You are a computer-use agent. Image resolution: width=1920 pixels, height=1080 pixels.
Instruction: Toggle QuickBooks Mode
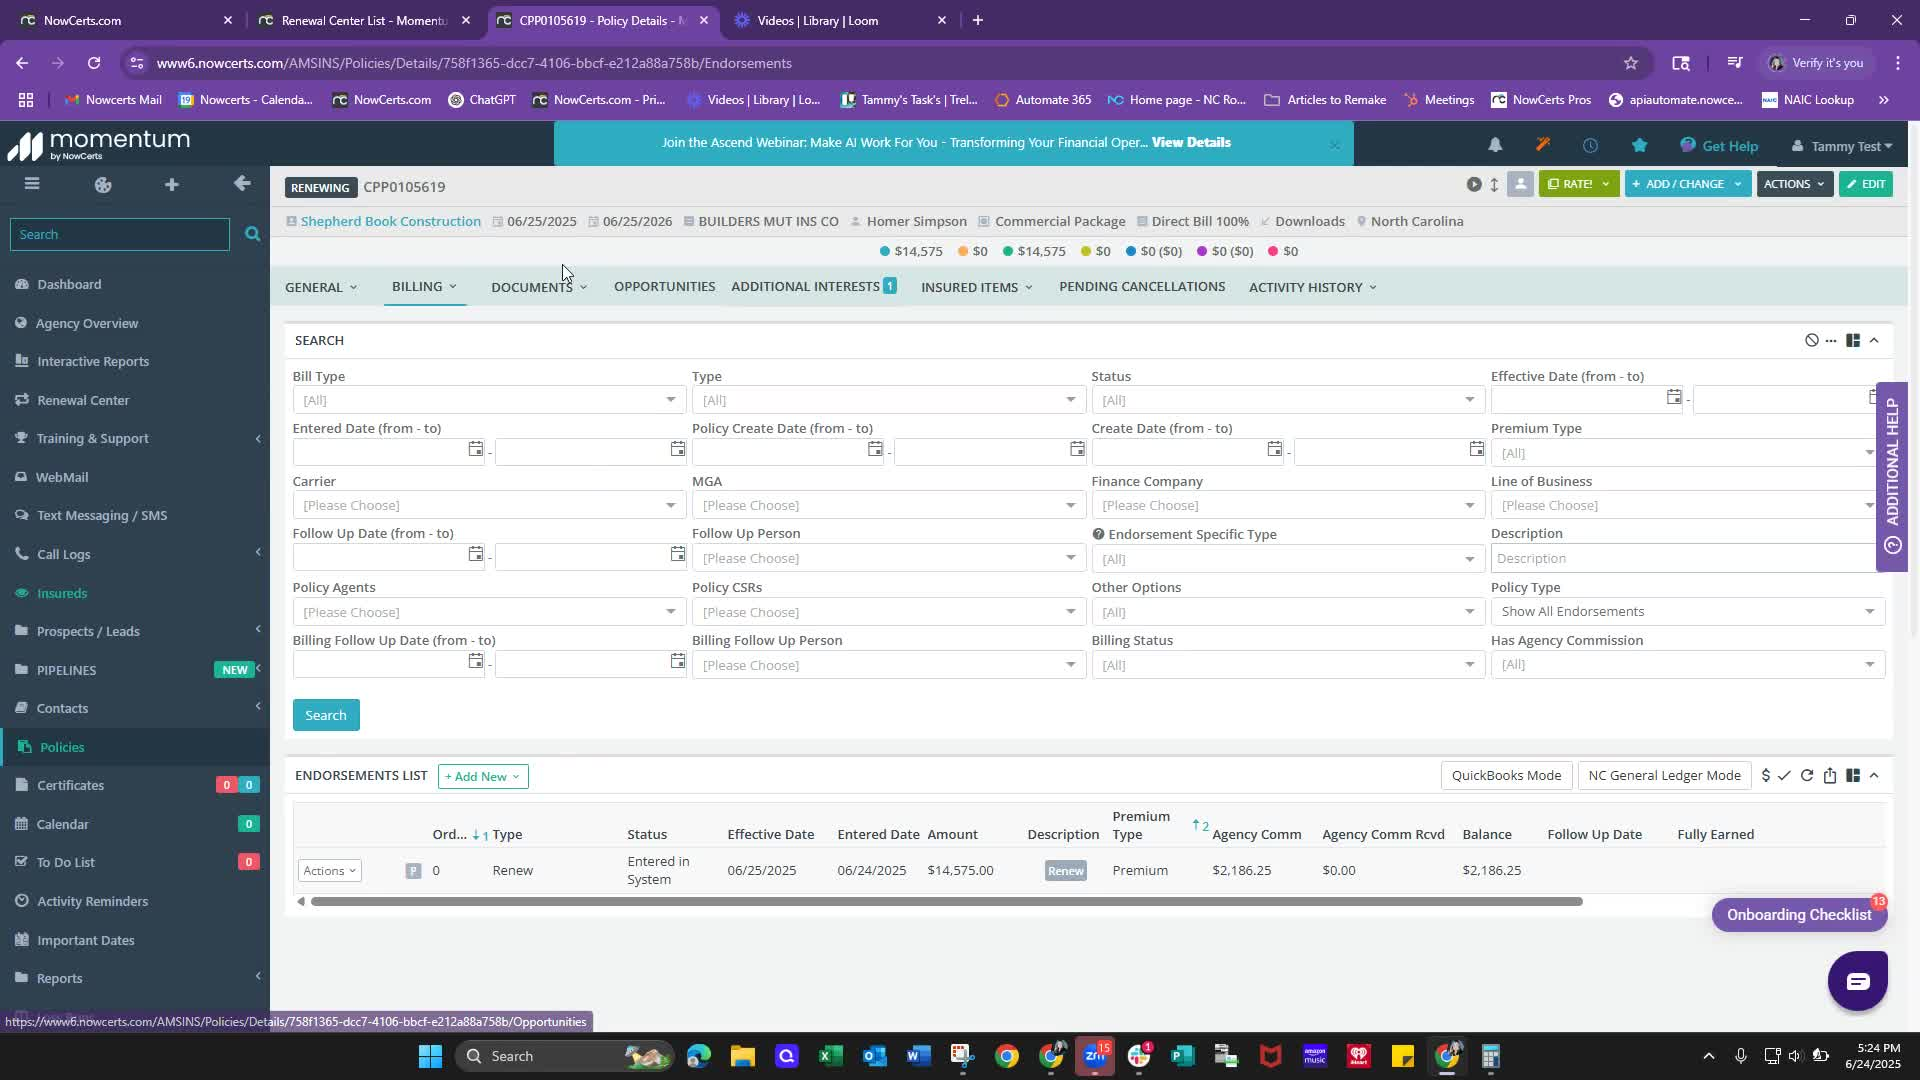1506,776
